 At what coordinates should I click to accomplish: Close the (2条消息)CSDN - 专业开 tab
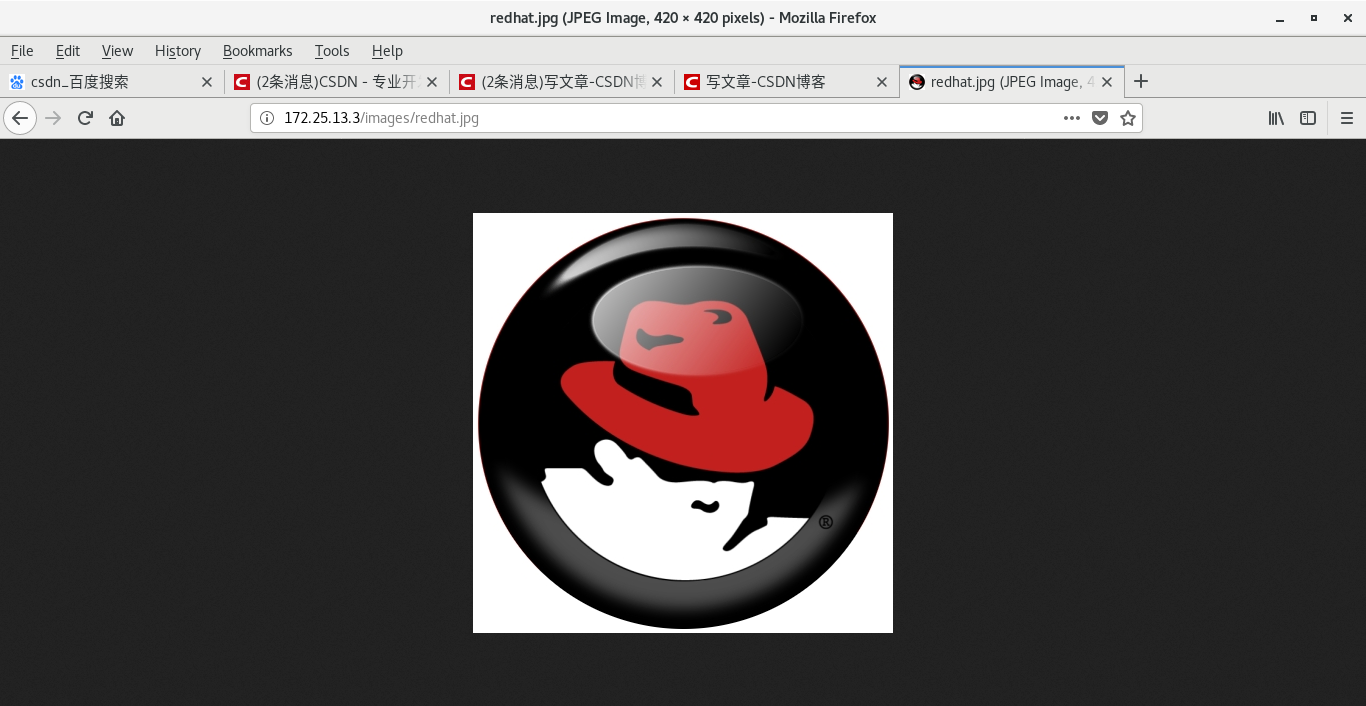pyautogui.click(x=432, y=82)
